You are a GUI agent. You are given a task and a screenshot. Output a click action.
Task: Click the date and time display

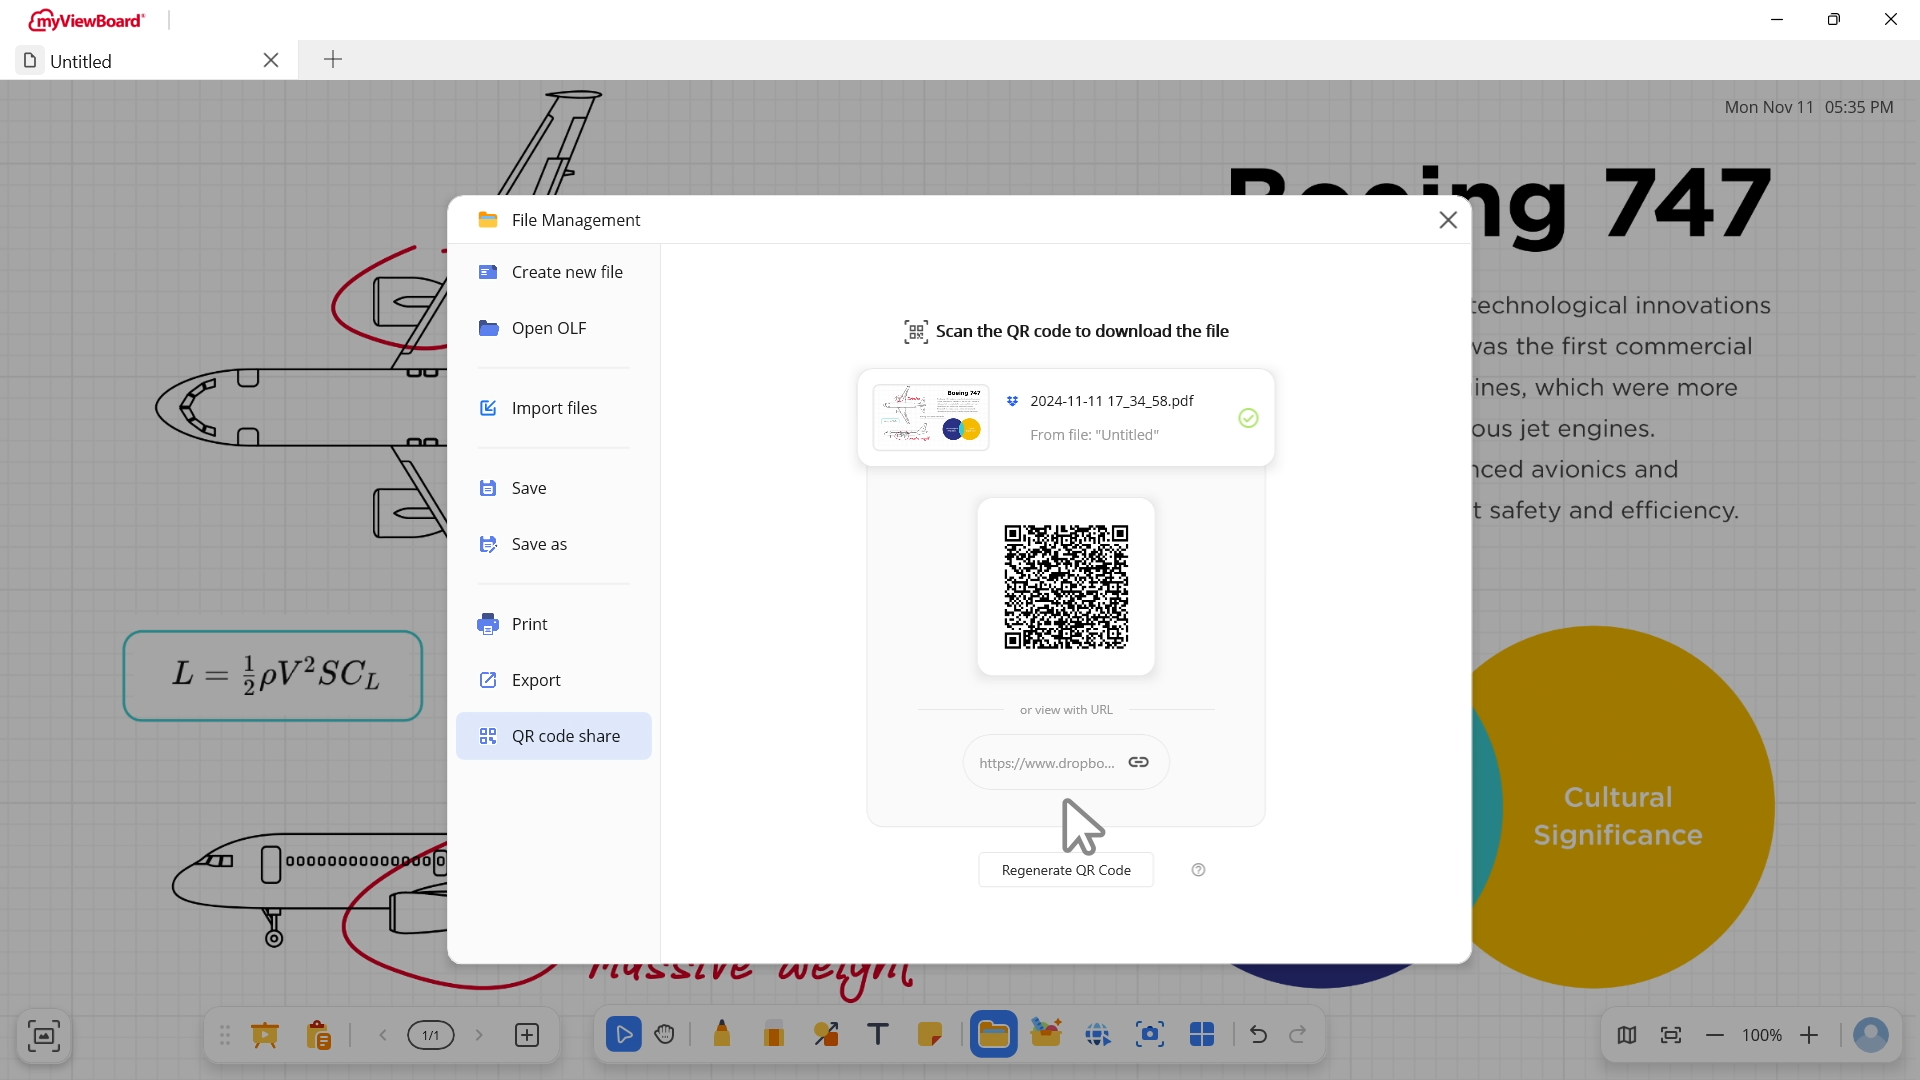[x=1808, y=107]
